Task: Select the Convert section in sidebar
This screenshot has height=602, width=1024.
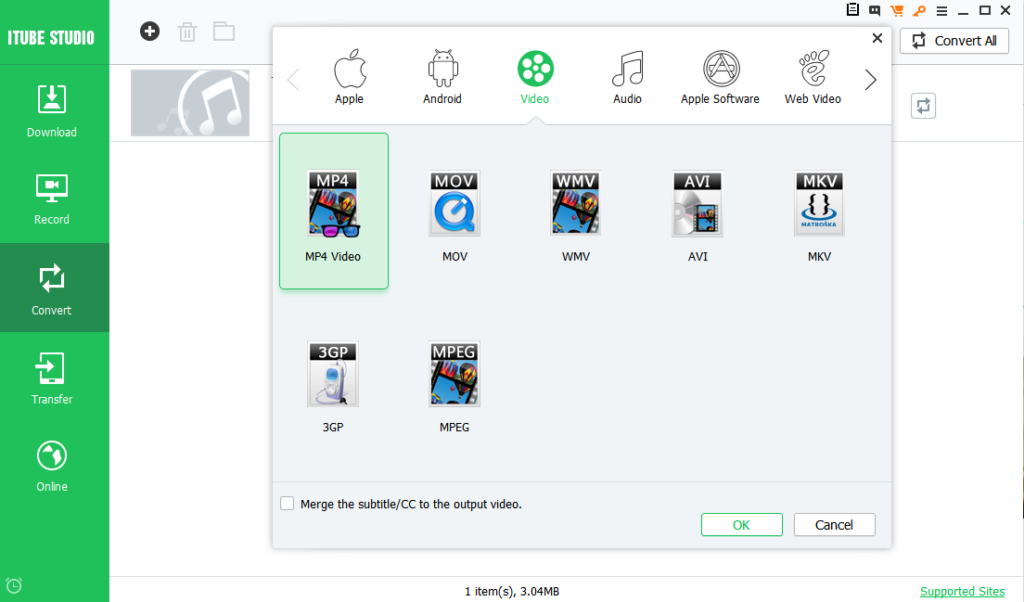Action: (52, 288)
